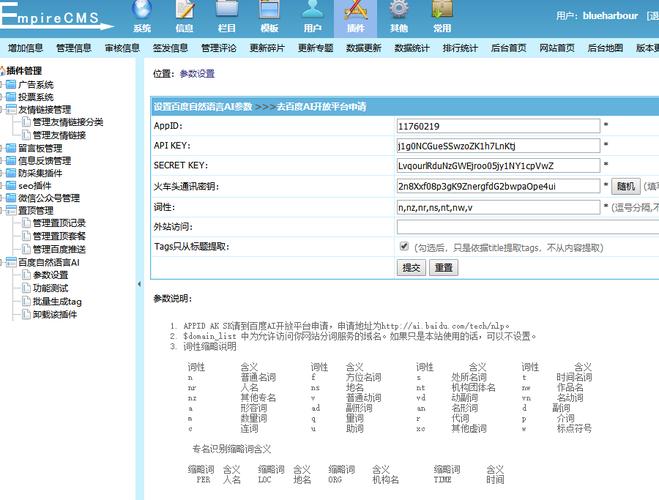Click the home icon beside 插件管理
This screenshot has height=500, width=659.
[3, 71]
